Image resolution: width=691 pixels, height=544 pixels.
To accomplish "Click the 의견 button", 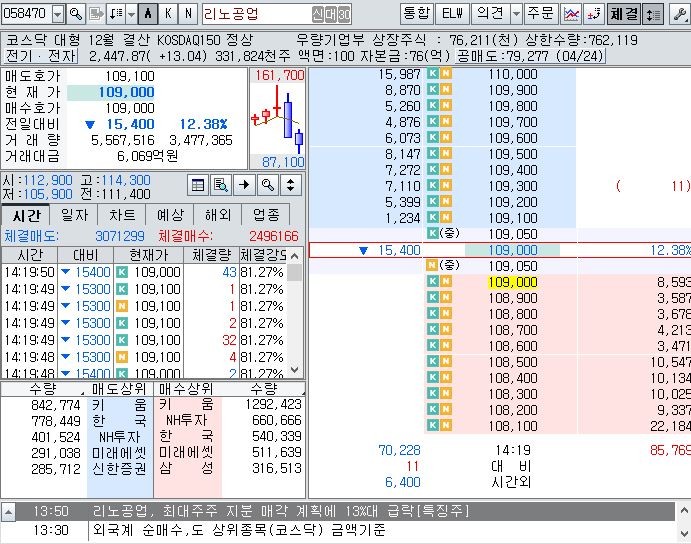I will pyautogui.click(x=490, y=14).
